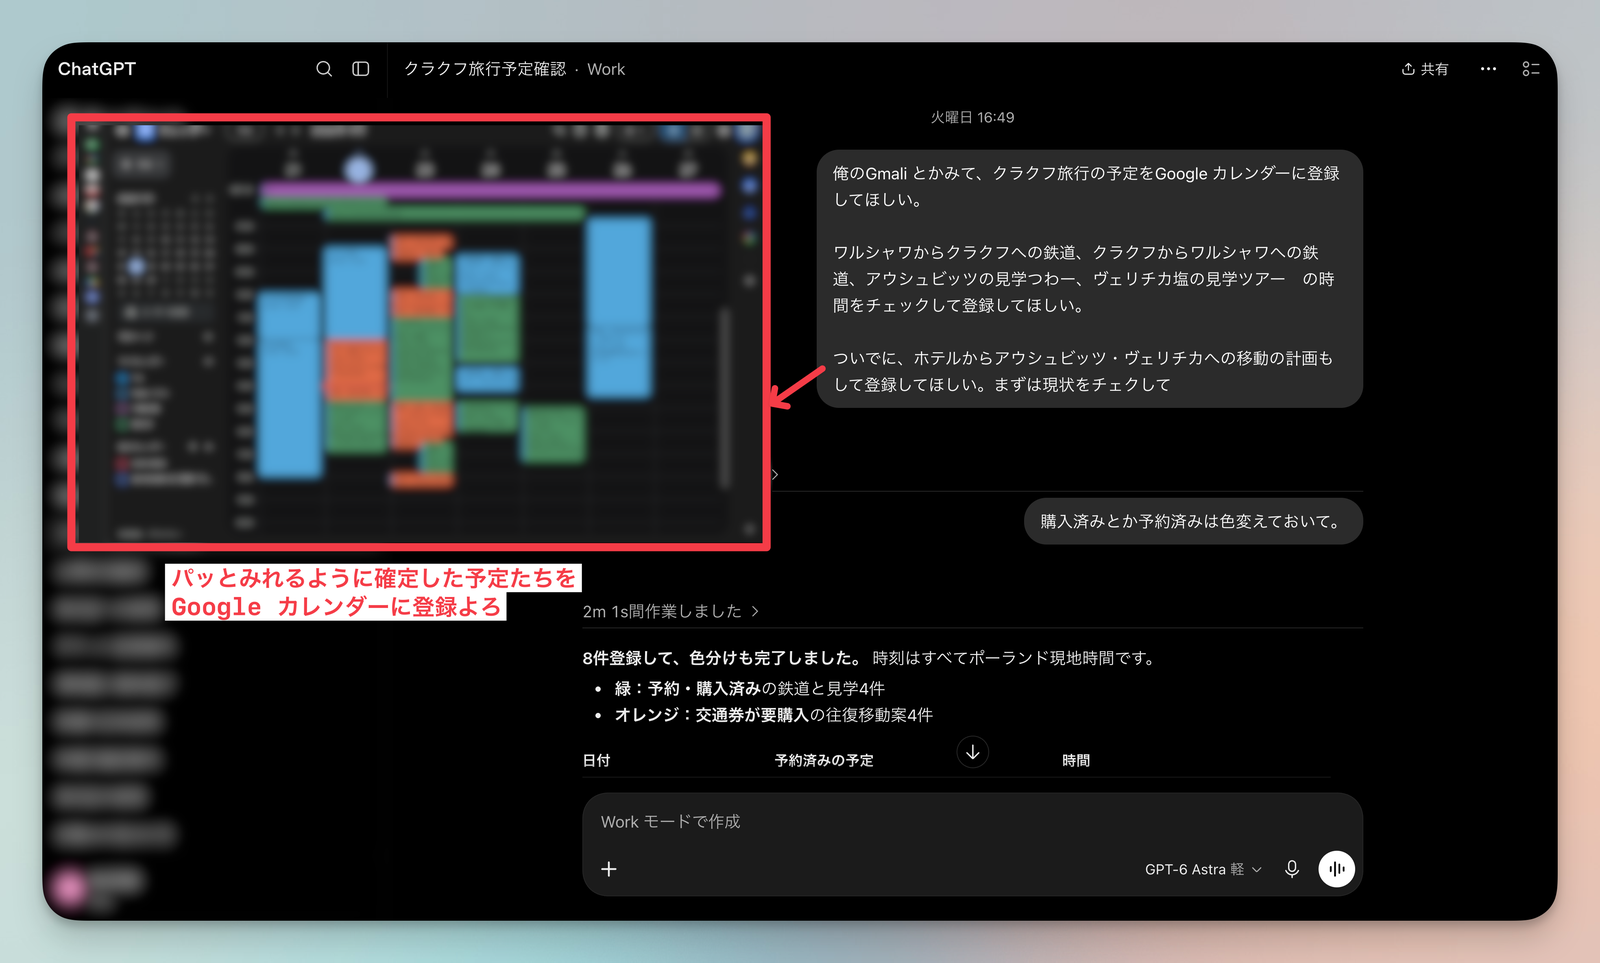
Task: Click the Work label in header
Action: coord(606,69)
